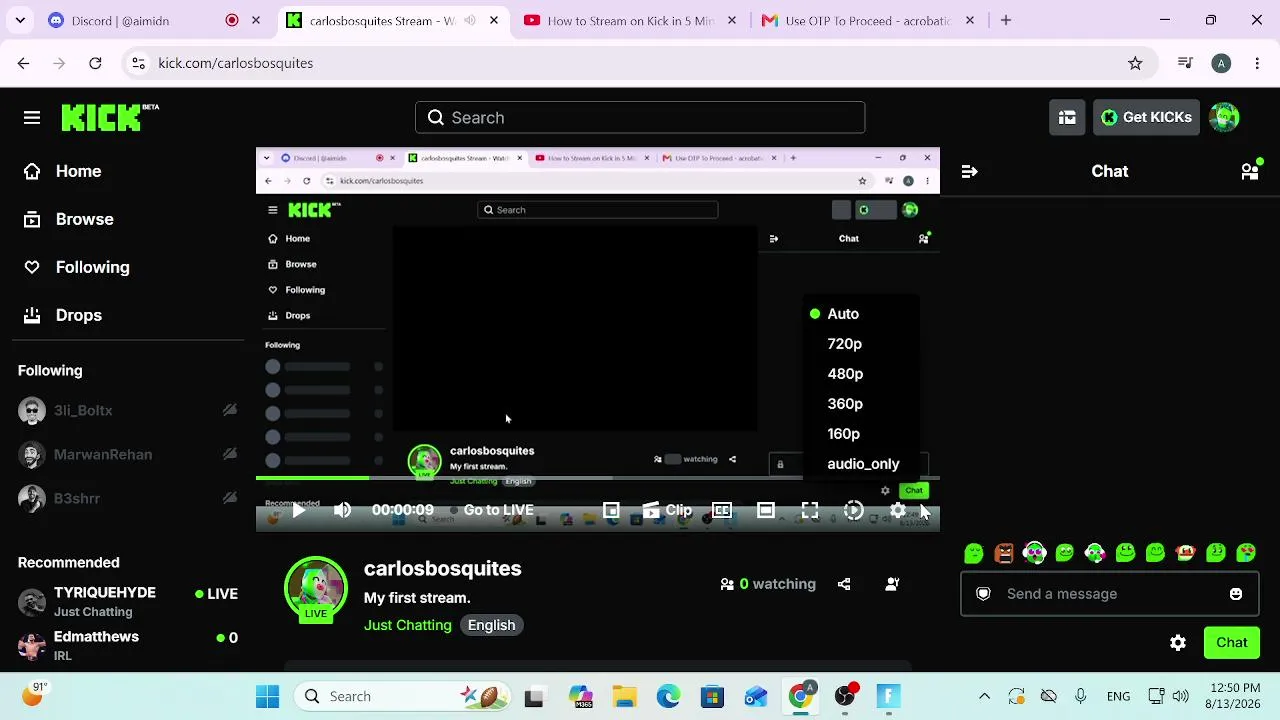Open the playback speed control icon

pos(854,510)
